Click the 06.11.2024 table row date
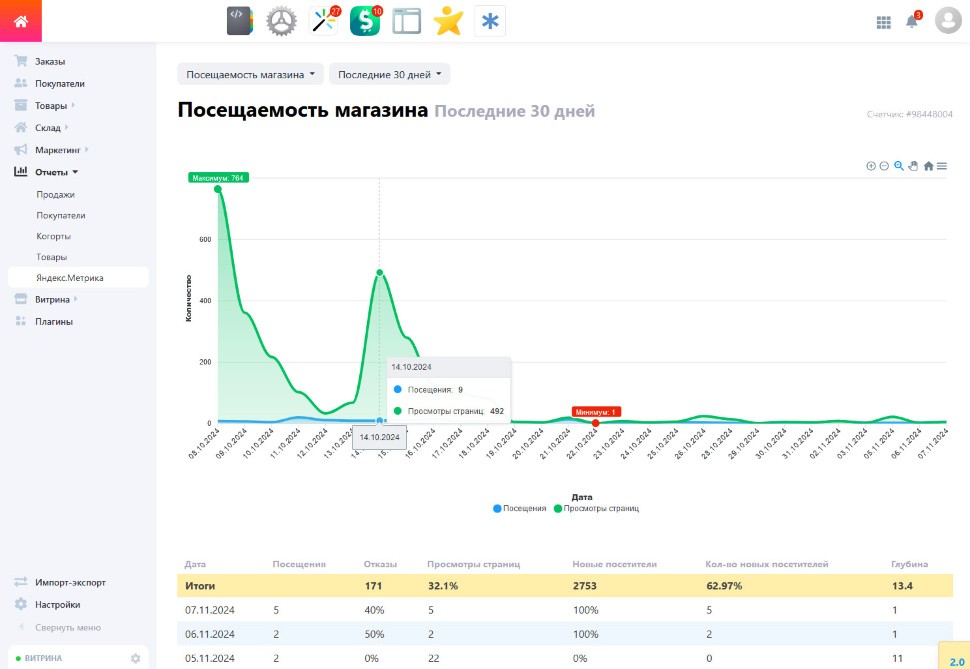 (x=210, y=634)
